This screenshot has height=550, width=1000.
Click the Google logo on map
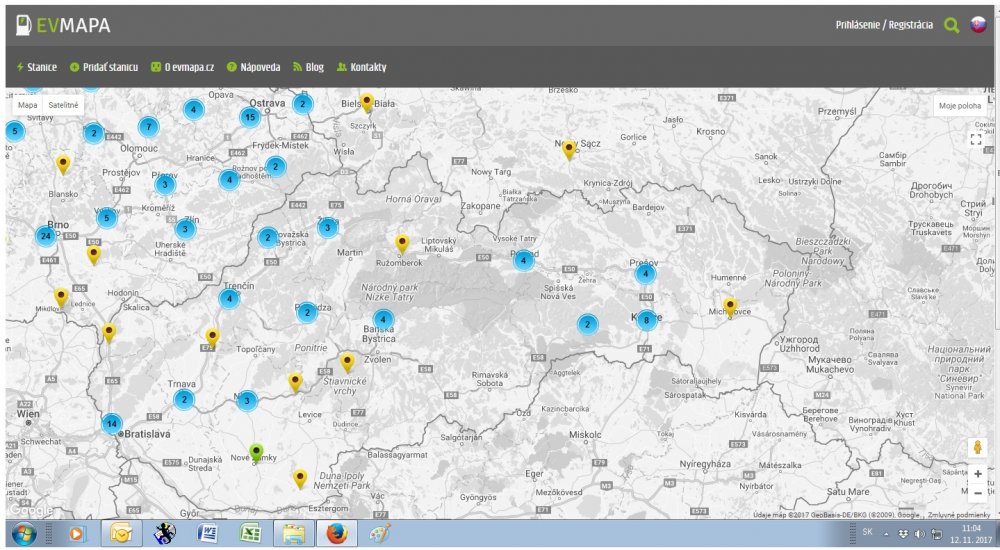click(x=32, y=510)
